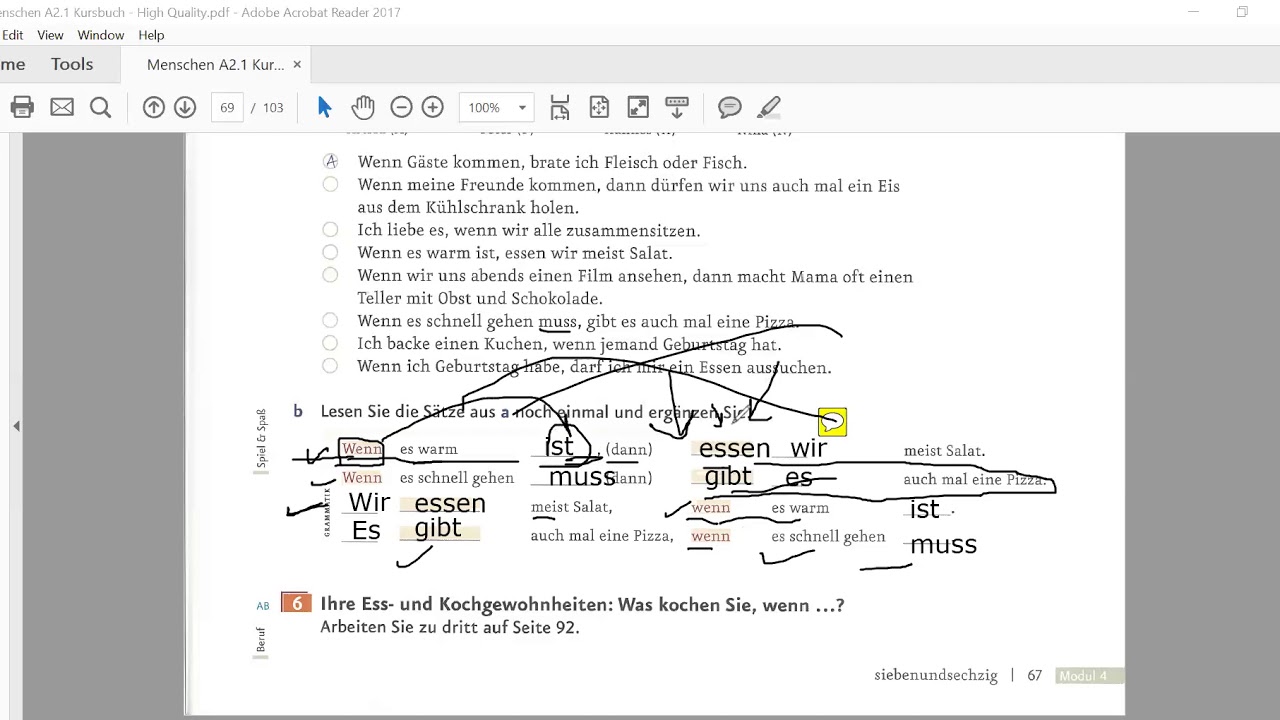Add a sticky note comment tool
Screen dimensions: 1280x720
point(730,107)
